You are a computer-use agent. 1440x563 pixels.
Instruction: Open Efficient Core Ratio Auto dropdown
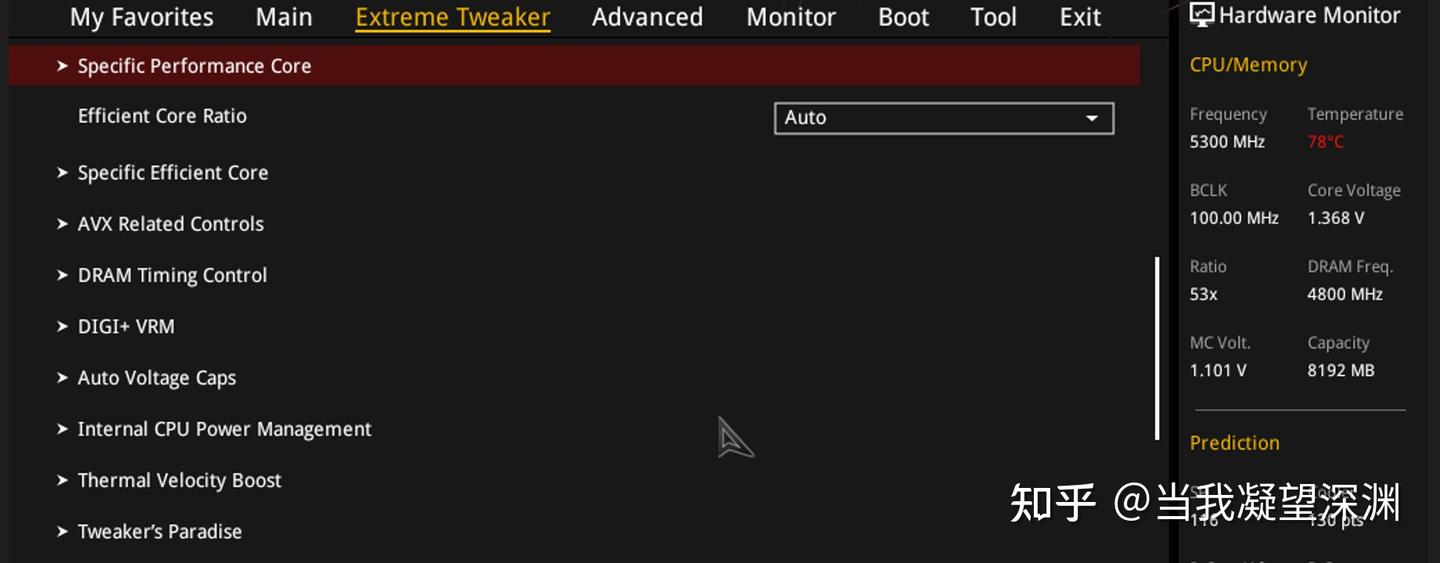(944, 117)
